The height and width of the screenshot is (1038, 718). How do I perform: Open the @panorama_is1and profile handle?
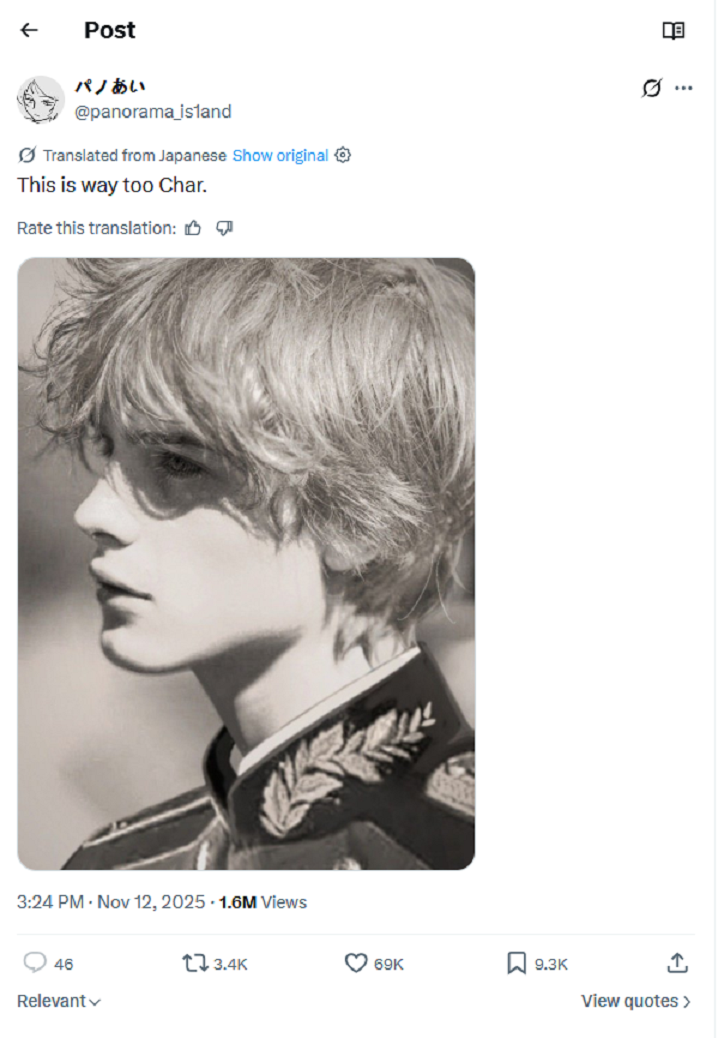pyautogui.click(x=153, y=112)
